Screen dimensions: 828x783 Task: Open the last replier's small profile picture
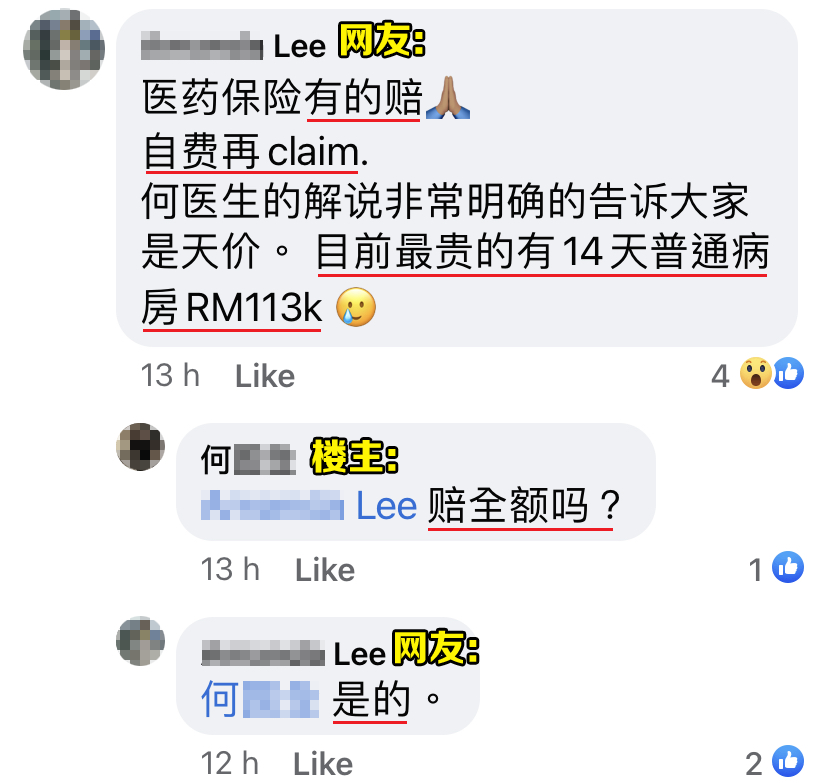[x=140, y=640]
